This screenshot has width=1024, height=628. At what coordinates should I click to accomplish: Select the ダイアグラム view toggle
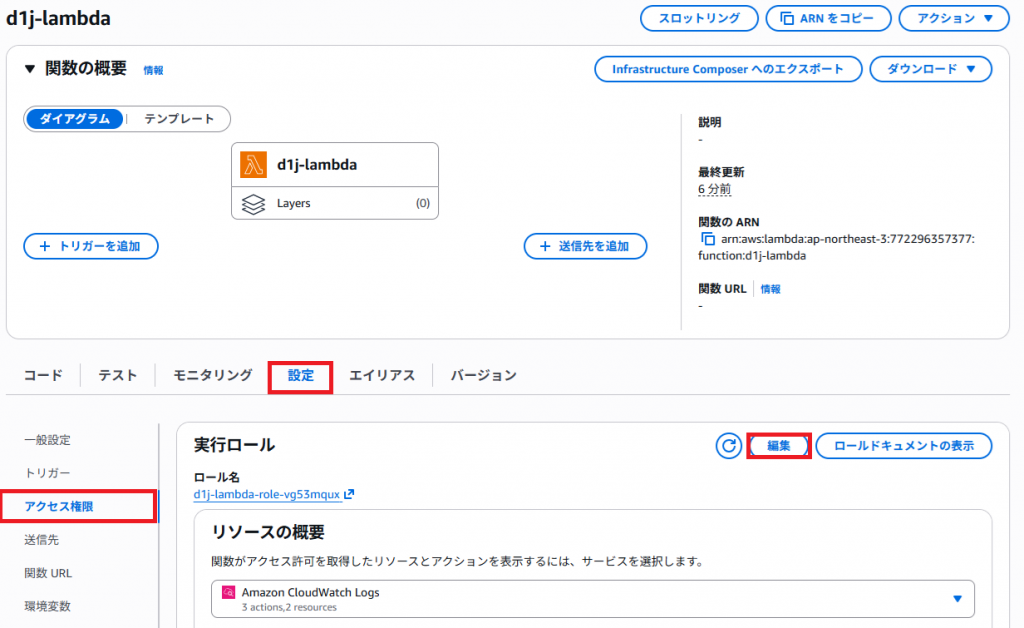75,119
